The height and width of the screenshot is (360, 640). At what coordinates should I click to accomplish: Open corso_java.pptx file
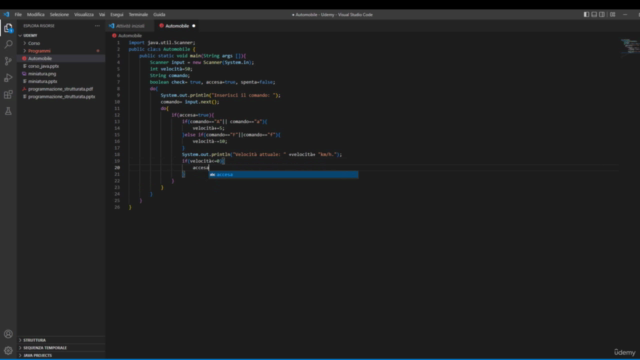61,66
